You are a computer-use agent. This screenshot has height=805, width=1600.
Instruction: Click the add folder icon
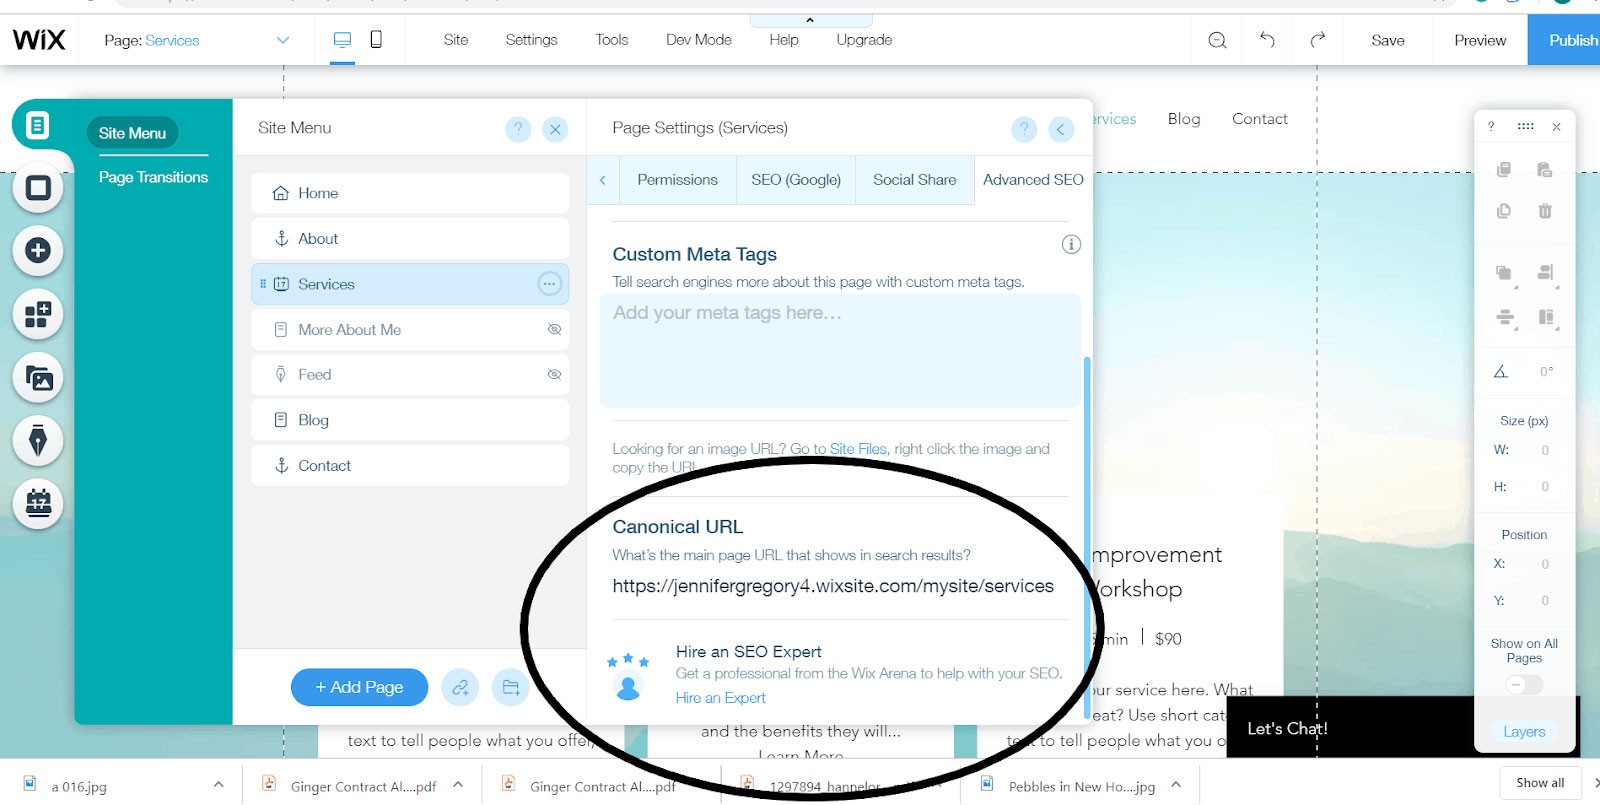point(511,687)
